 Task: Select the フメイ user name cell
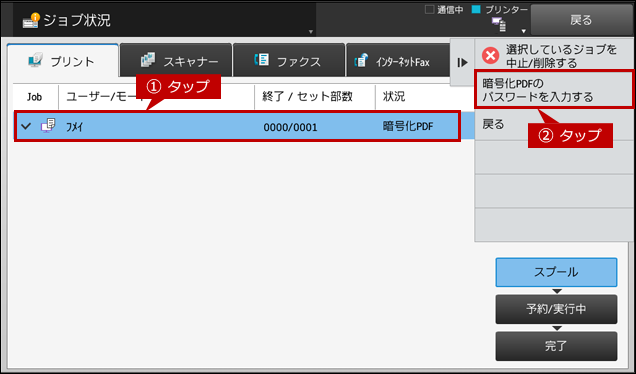point(74,127)
